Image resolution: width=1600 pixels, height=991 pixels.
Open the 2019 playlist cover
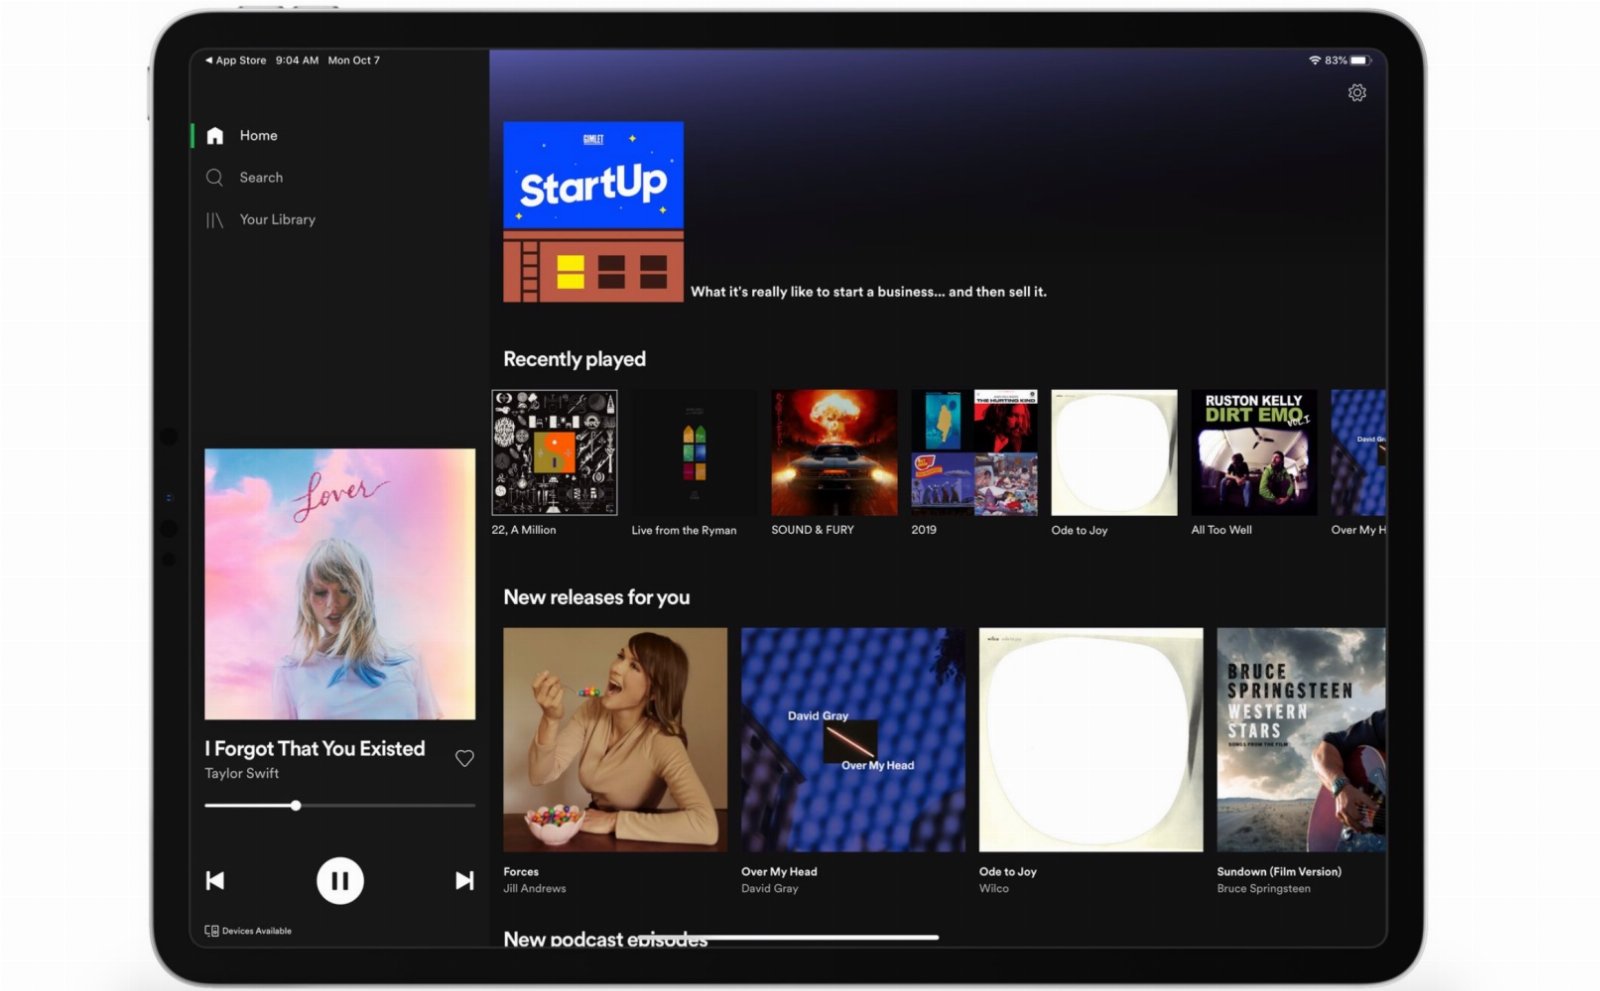(974, 453)
